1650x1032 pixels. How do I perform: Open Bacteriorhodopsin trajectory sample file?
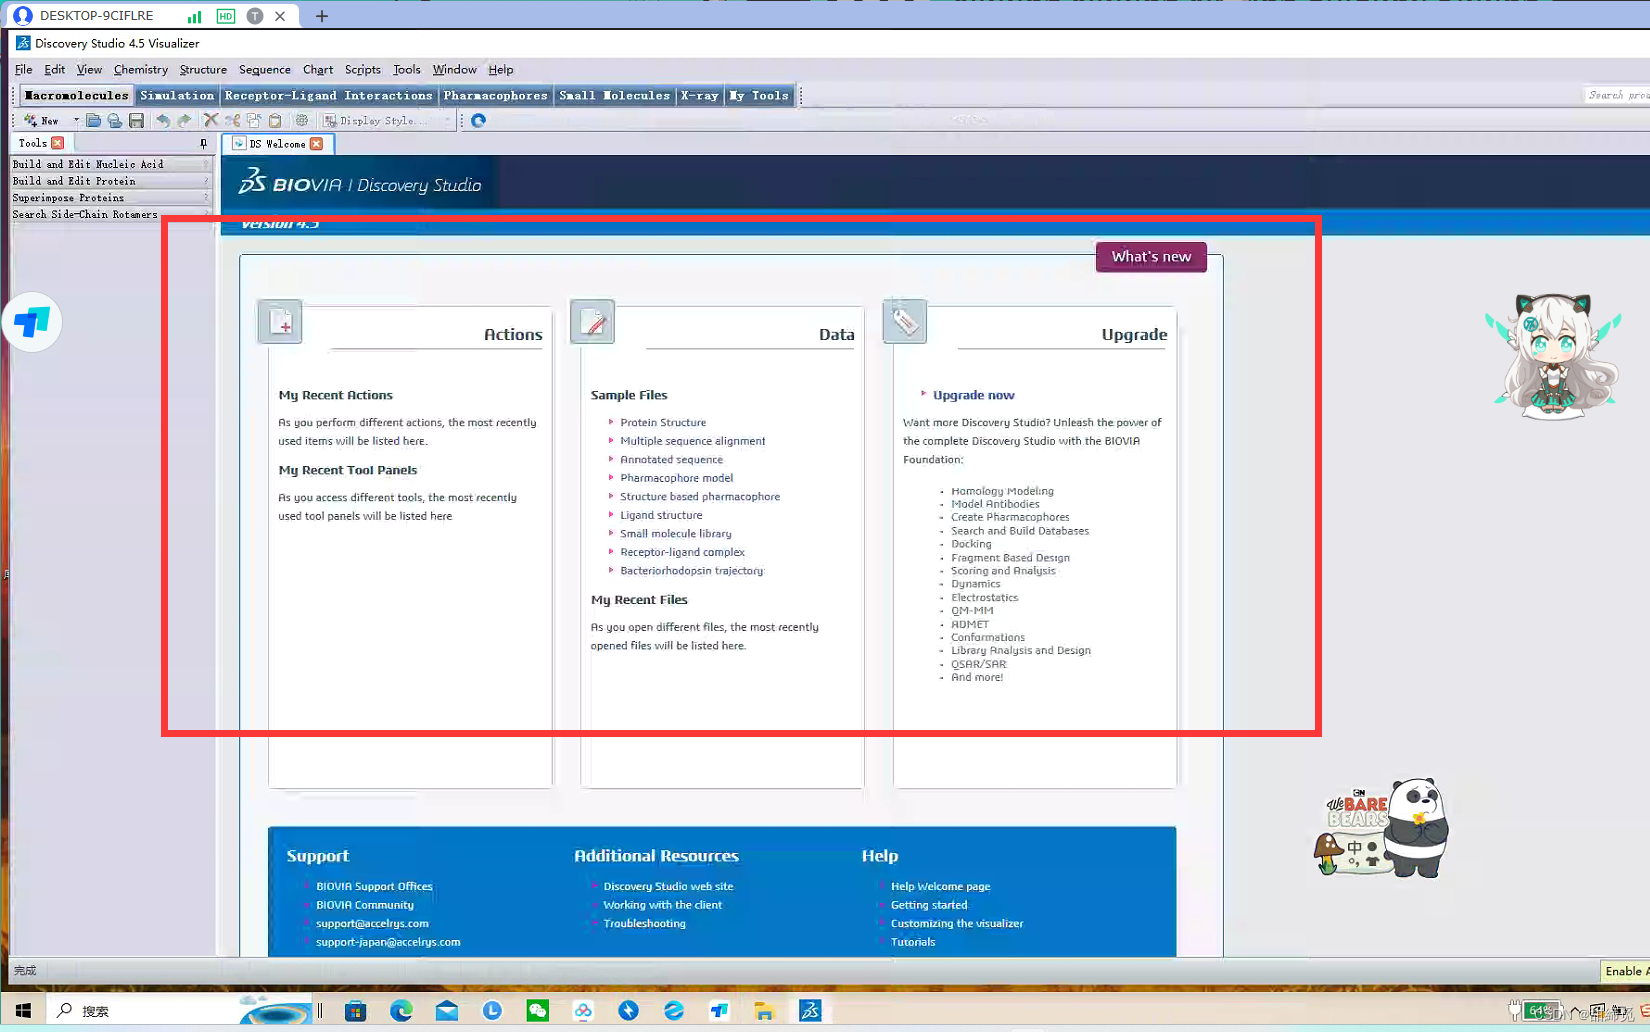point(692,571)
